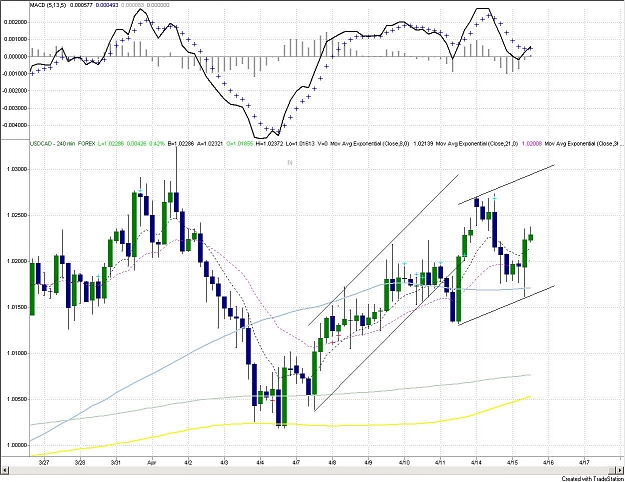Click the left scroll arrow of the horizontal scrollbar
This screenshot has height=482, width=625.
(x=4, y=470)
